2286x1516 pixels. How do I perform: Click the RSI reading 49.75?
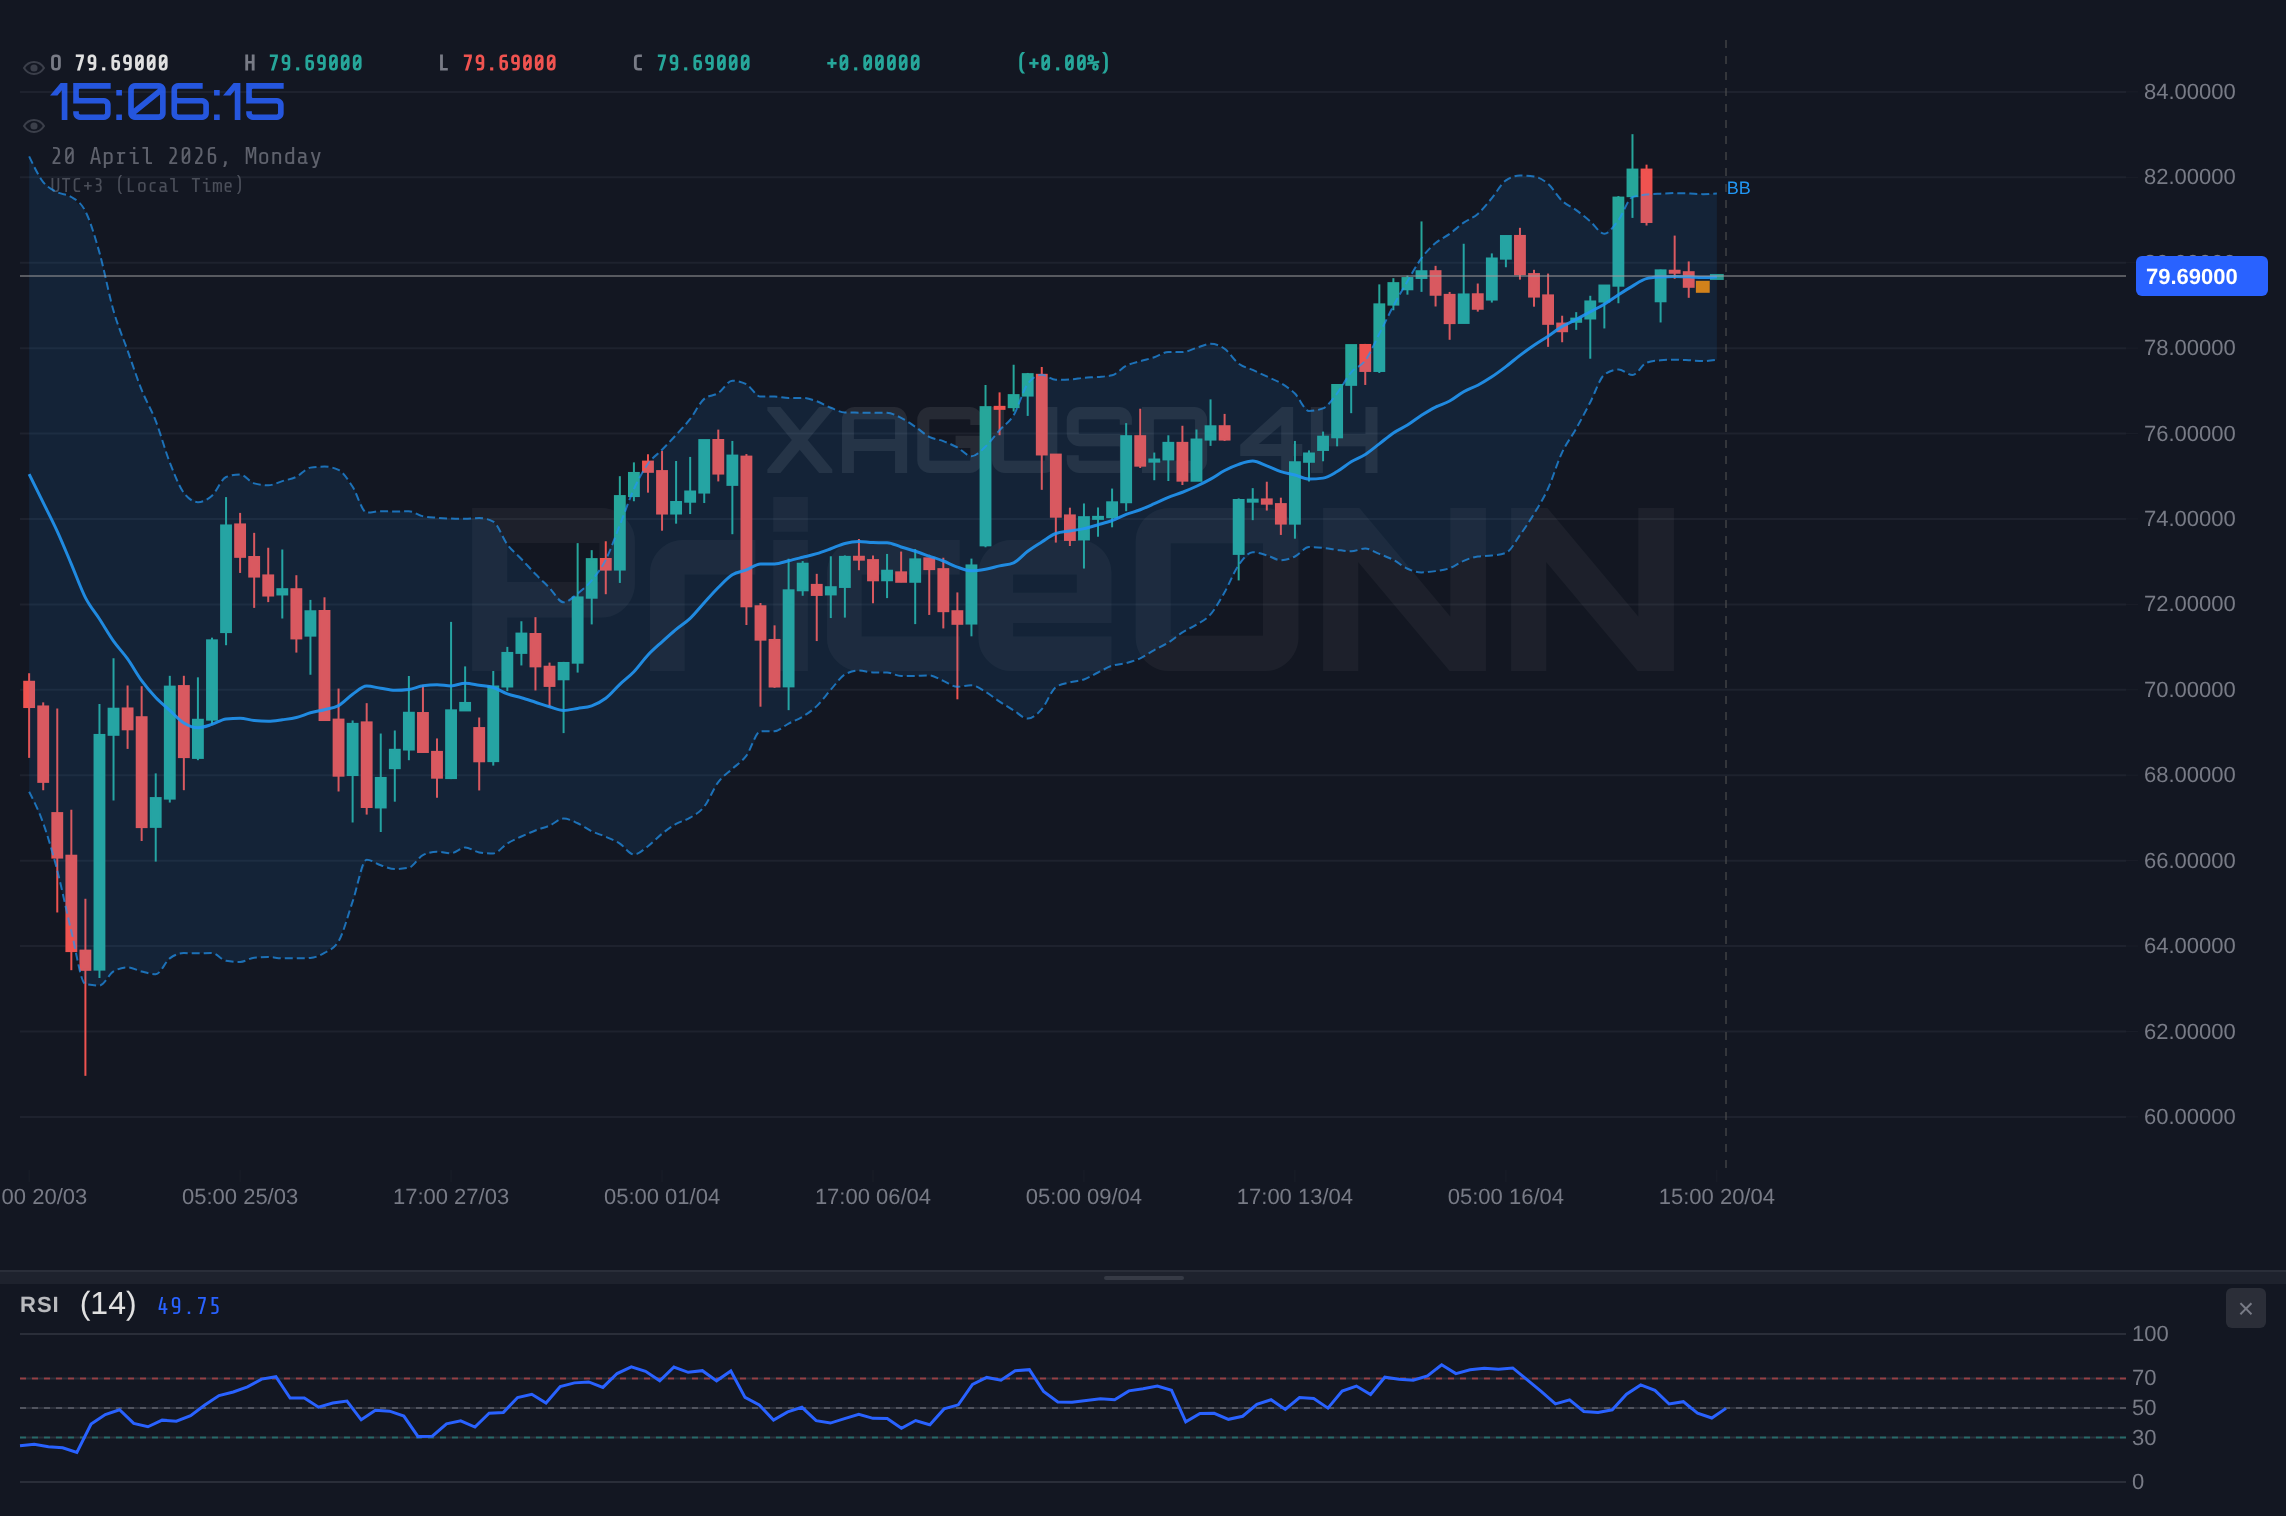tap(188, 1306)
